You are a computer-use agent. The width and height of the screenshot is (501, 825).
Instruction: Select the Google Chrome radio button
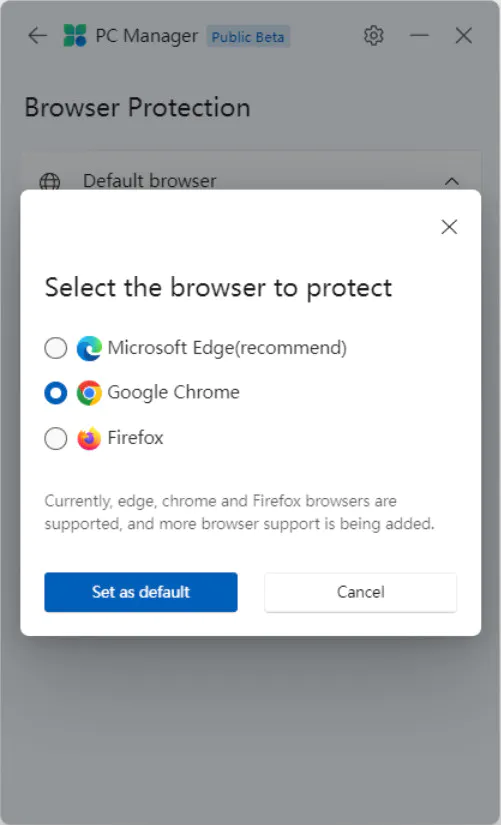click(x=56, y=393)
